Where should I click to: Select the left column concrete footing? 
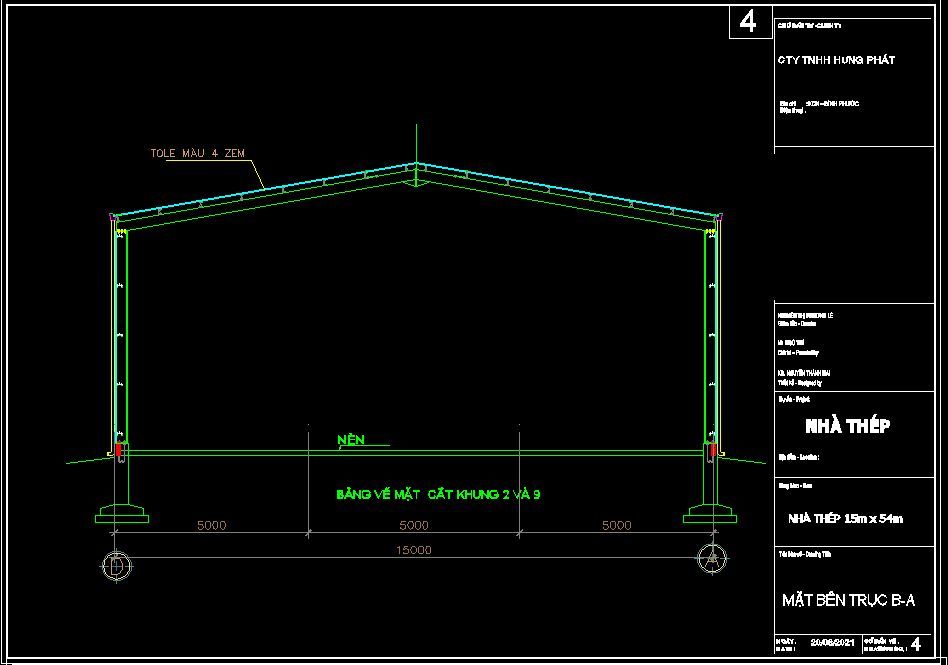(x=120, y=516)
